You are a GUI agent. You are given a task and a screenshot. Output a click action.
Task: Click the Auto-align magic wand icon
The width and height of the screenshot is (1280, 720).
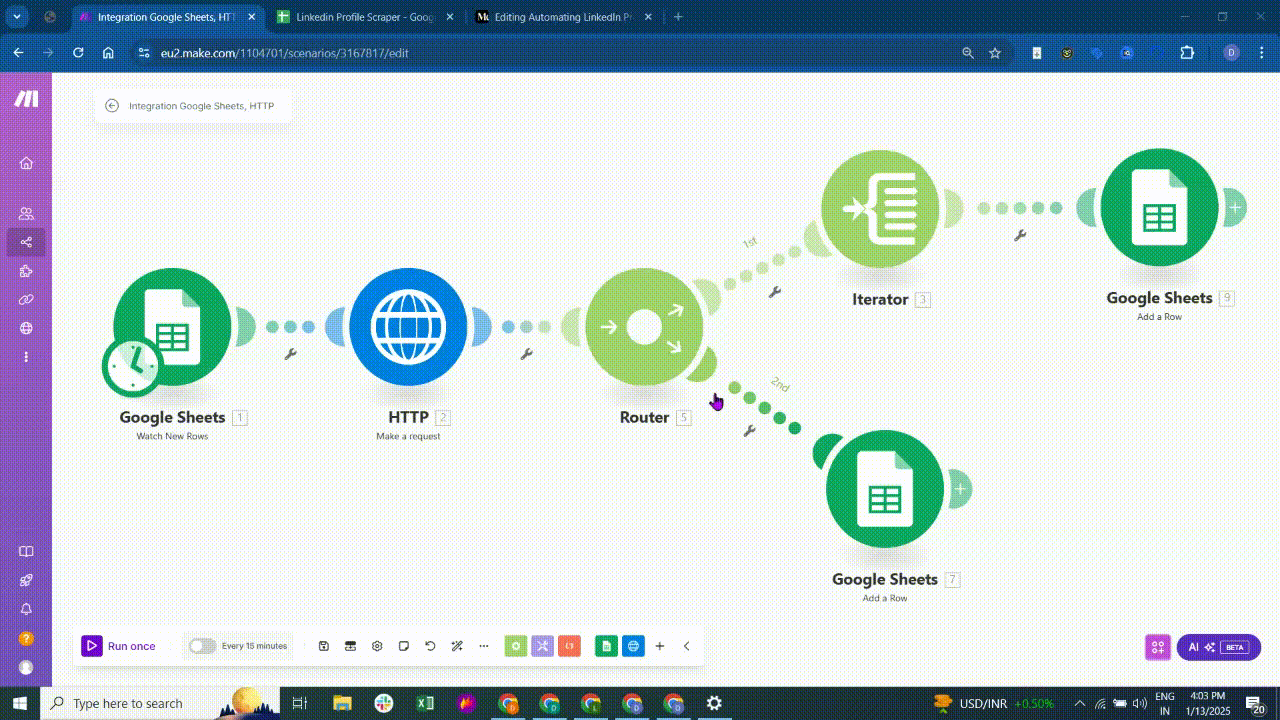pos(457,646)
